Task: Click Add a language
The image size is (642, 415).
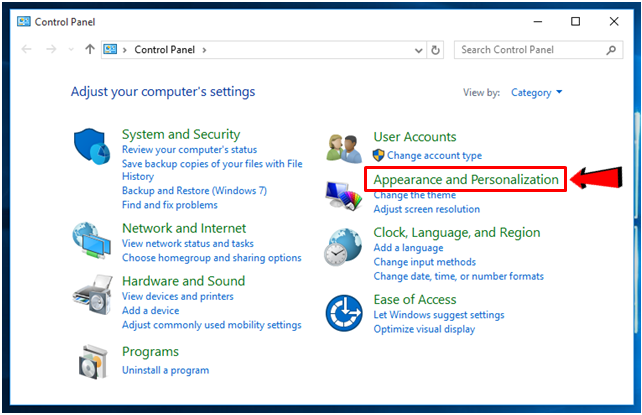Action: click(408, 248)
